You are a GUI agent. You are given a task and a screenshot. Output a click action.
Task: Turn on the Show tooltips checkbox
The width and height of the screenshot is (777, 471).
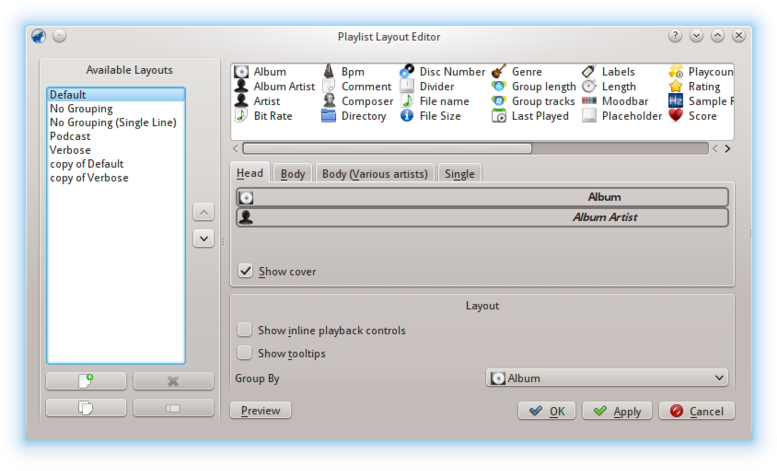[x=245, y=353]
